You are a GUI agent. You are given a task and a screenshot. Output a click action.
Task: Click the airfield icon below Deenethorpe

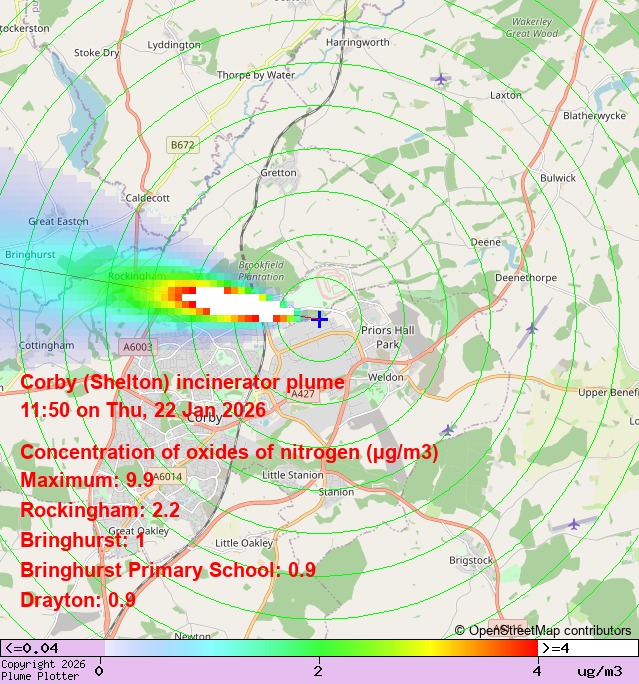[x=532, y=327]
